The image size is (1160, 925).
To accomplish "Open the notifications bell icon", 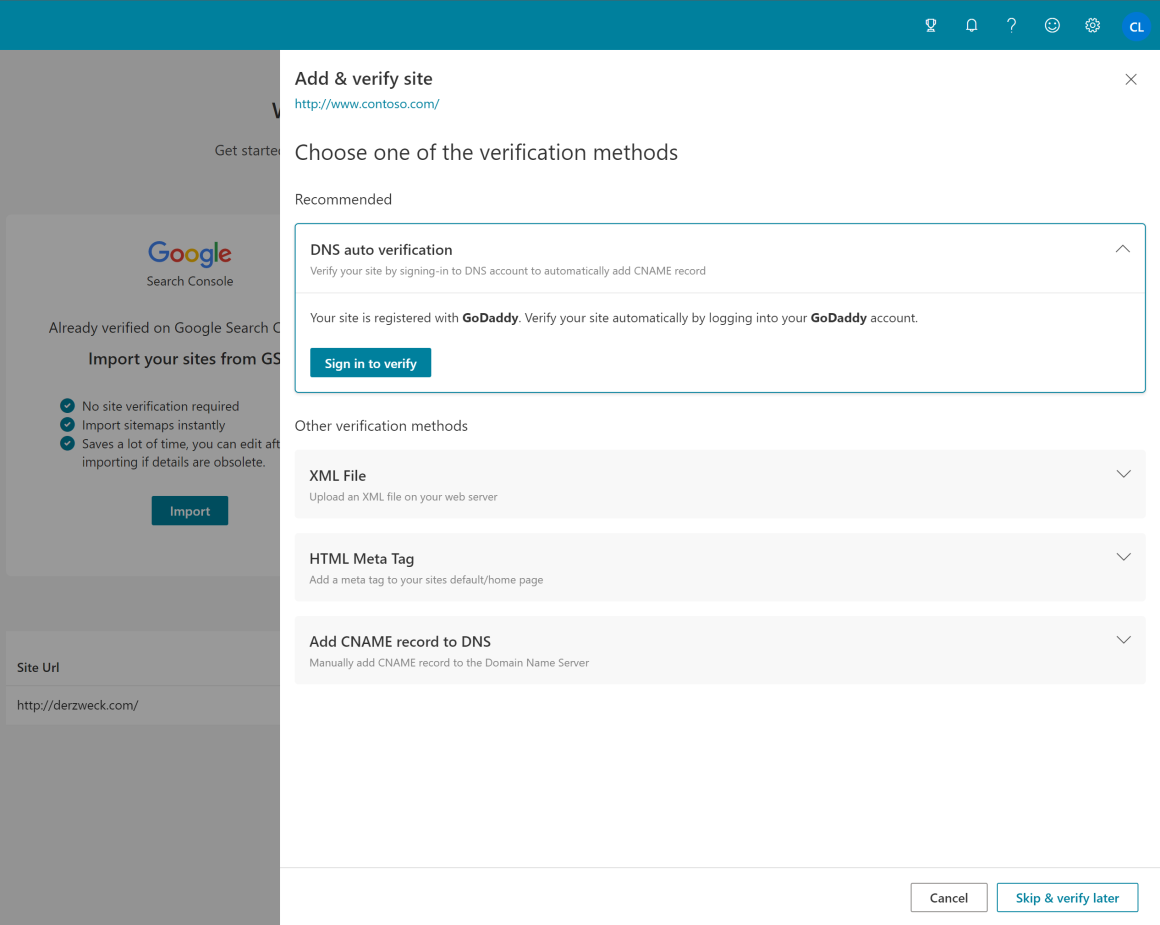I will 971,25.
